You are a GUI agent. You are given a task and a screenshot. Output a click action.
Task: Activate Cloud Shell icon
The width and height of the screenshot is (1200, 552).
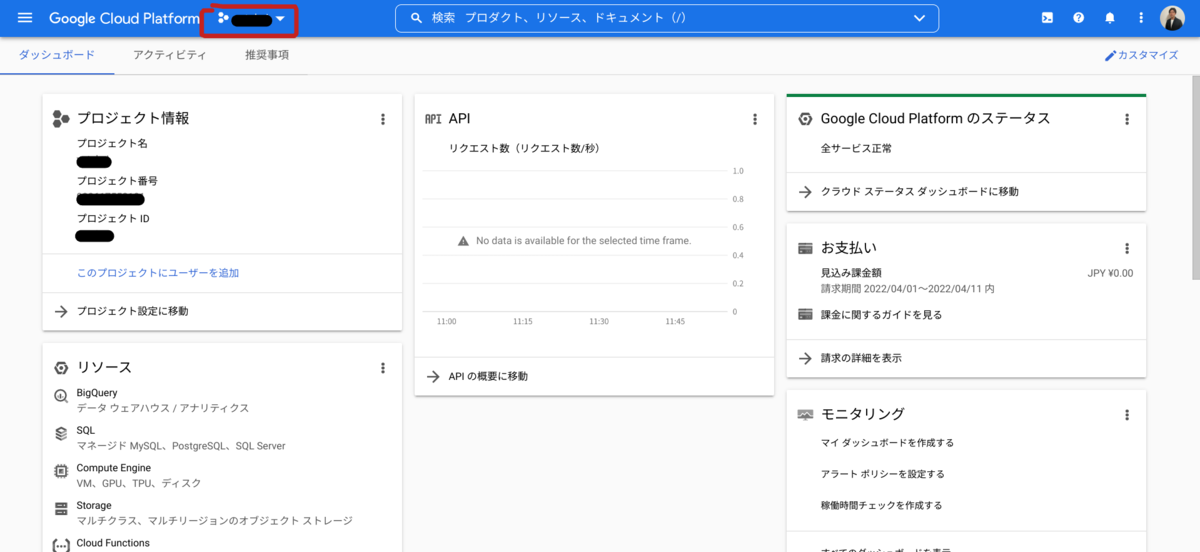1047,18
